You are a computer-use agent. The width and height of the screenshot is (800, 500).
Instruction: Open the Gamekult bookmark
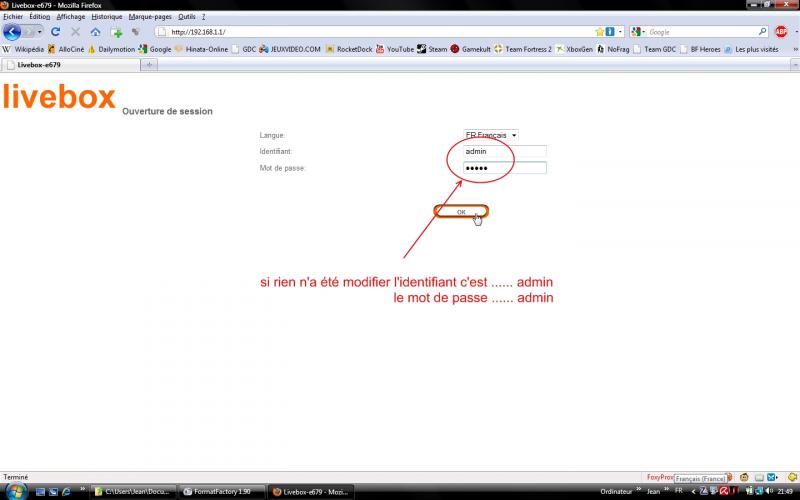pyautogui.click(x=470, y=49)
